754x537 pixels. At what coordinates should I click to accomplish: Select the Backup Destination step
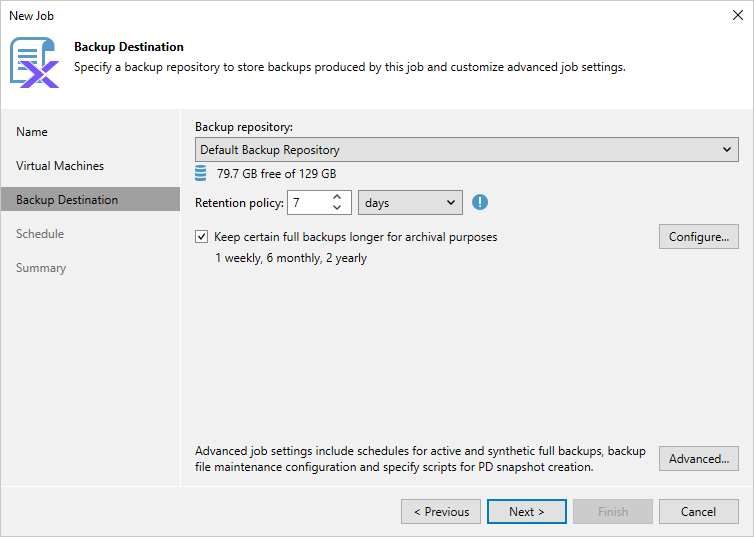pyautogui.click(x=67, y=200)
